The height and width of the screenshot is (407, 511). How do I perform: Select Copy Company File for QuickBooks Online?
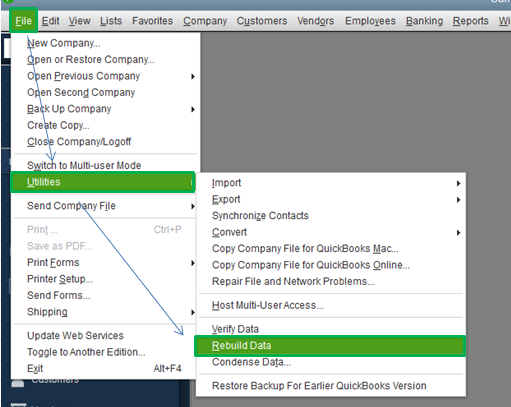click(311, 265)
